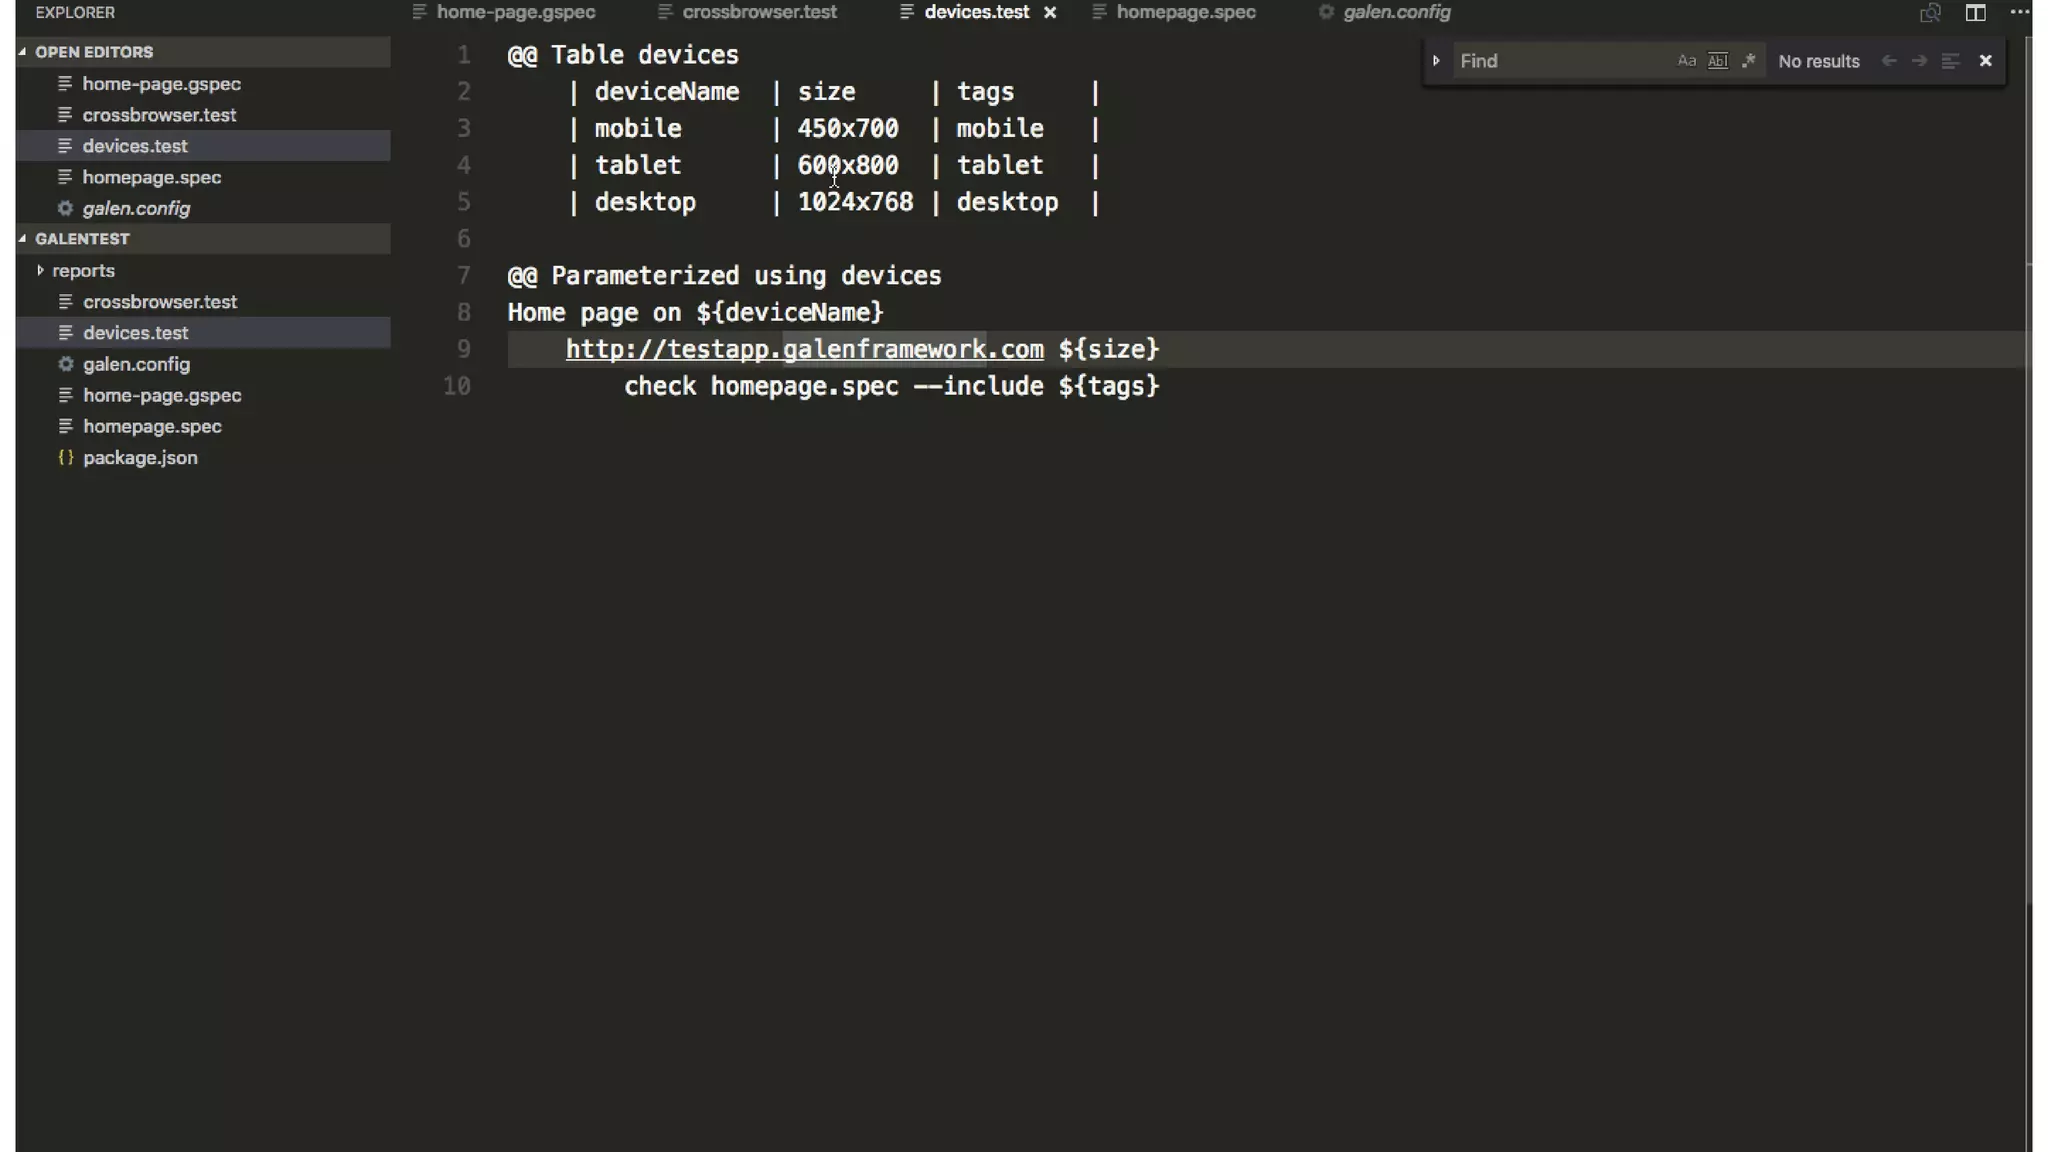Click the previous match arrow
The height and width of the screenshot is (1152, 2048).
point(1888,61)
